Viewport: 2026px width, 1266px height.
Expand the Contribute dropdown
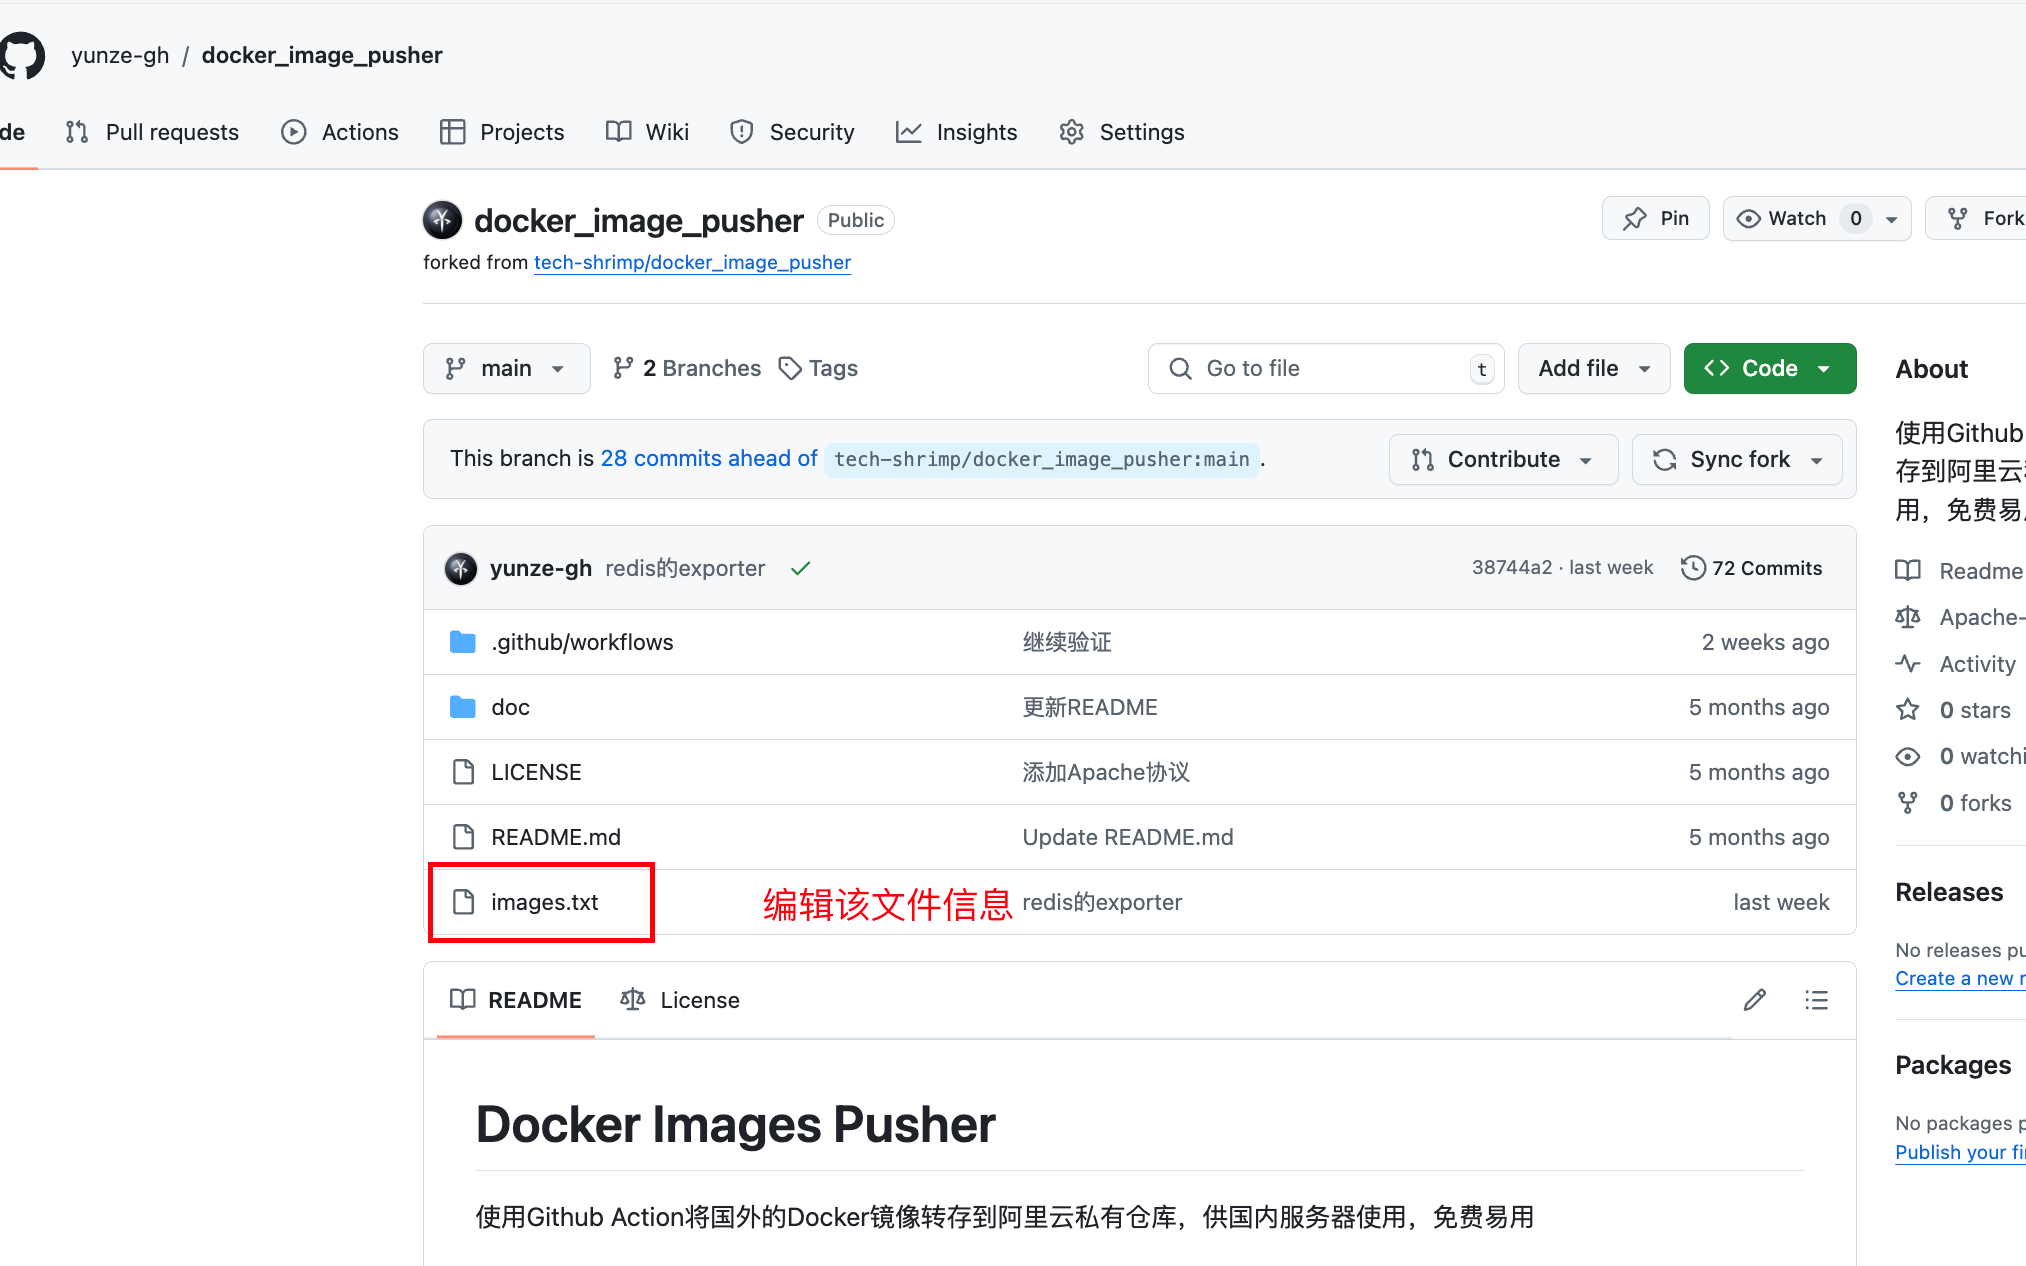click(x=1503, y=459)
